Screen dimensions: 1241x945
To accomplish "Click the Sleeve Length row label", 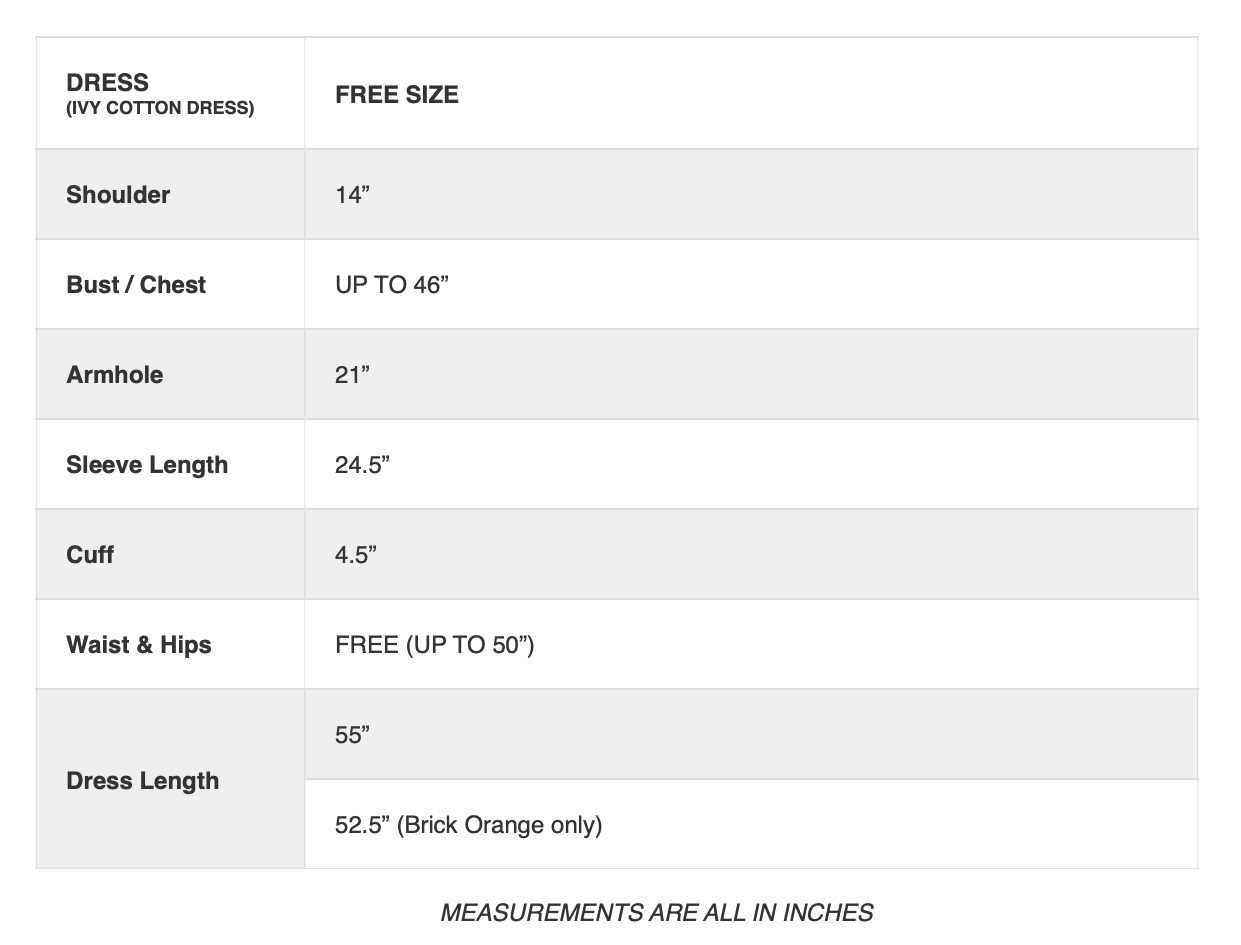I will (147, 465).
